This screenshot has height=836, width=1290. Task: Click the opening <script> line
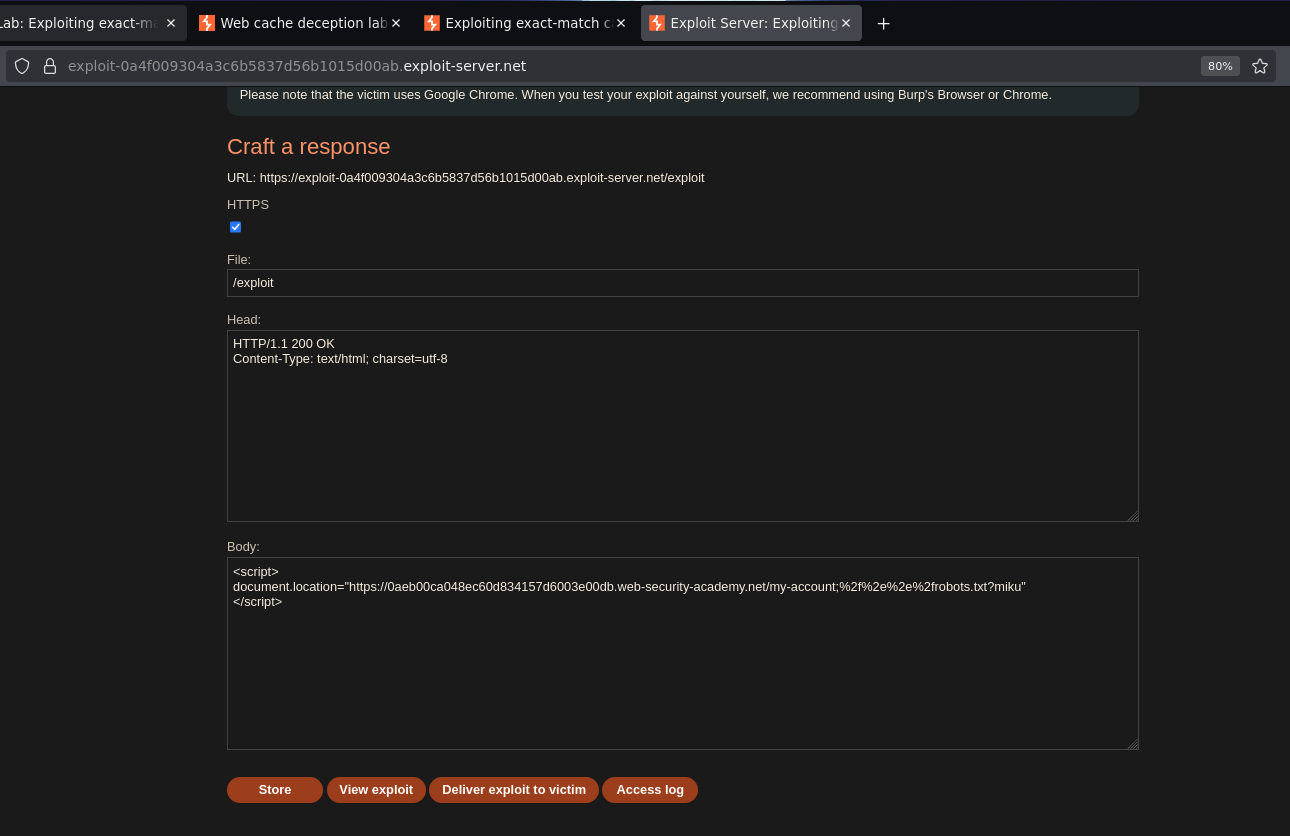pyautogui.click(x=256, y=572)
